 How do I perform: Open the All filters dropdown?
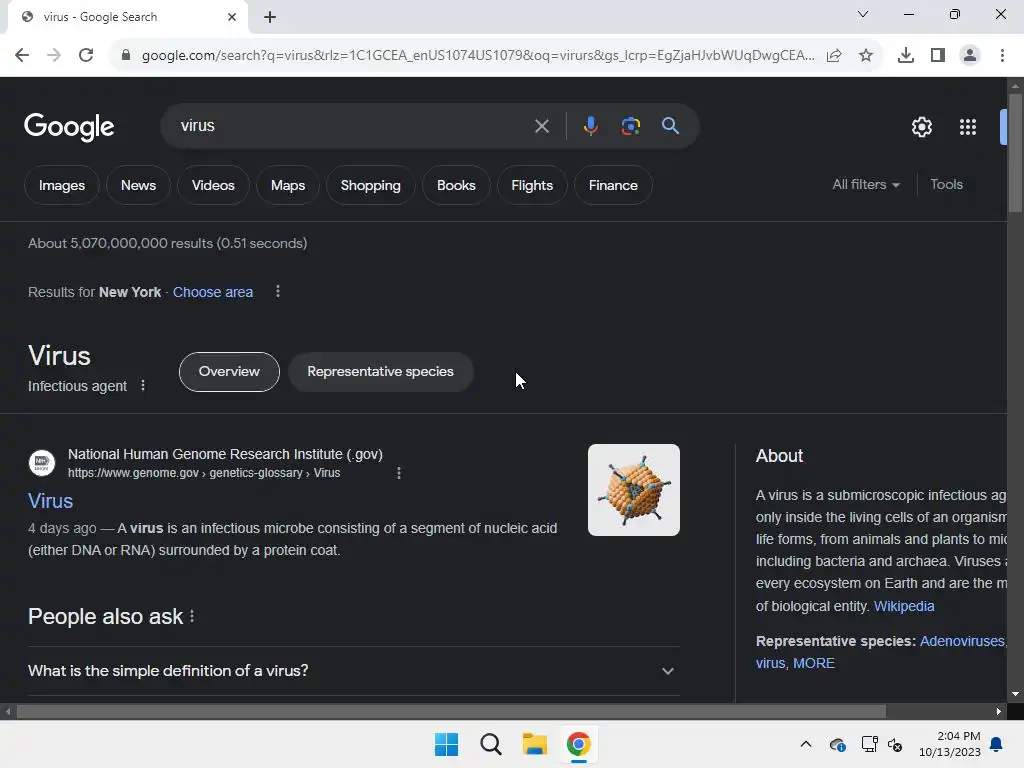pyautogui.click(x=866, y=185)
